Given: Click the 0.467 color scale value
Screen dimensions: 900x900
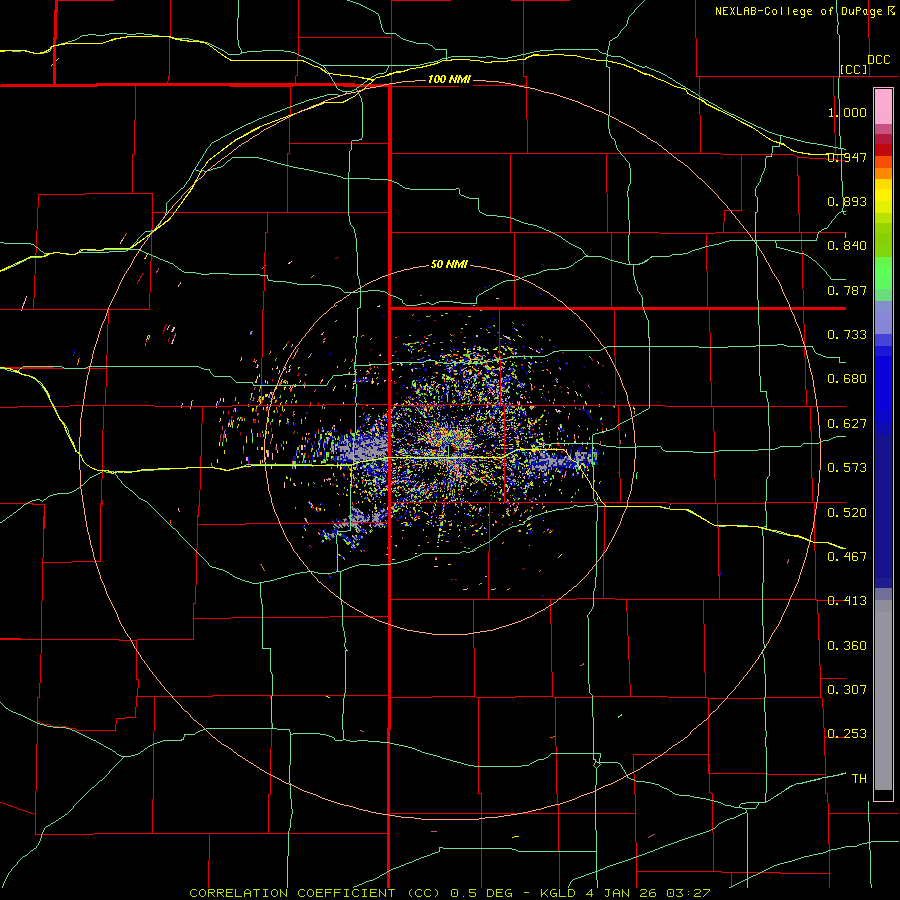Looking at the screenshot, I should tap(847, 557).
